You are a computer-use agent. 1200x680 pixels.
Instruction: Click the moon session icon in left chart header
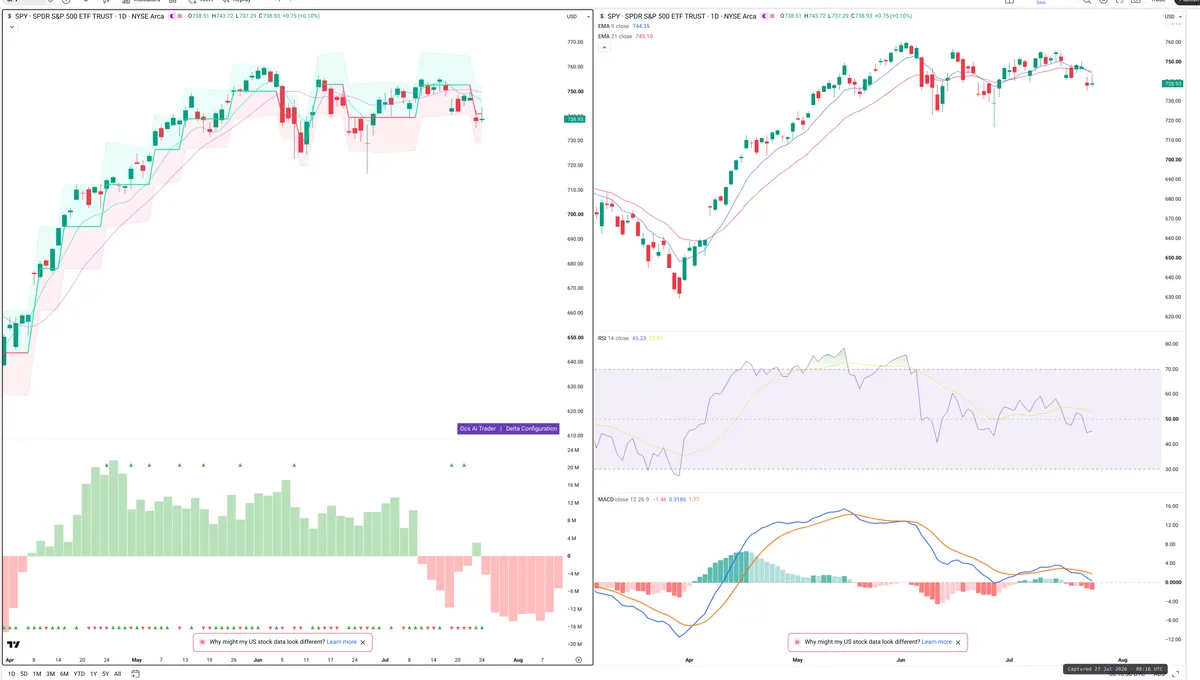(172, 16)
